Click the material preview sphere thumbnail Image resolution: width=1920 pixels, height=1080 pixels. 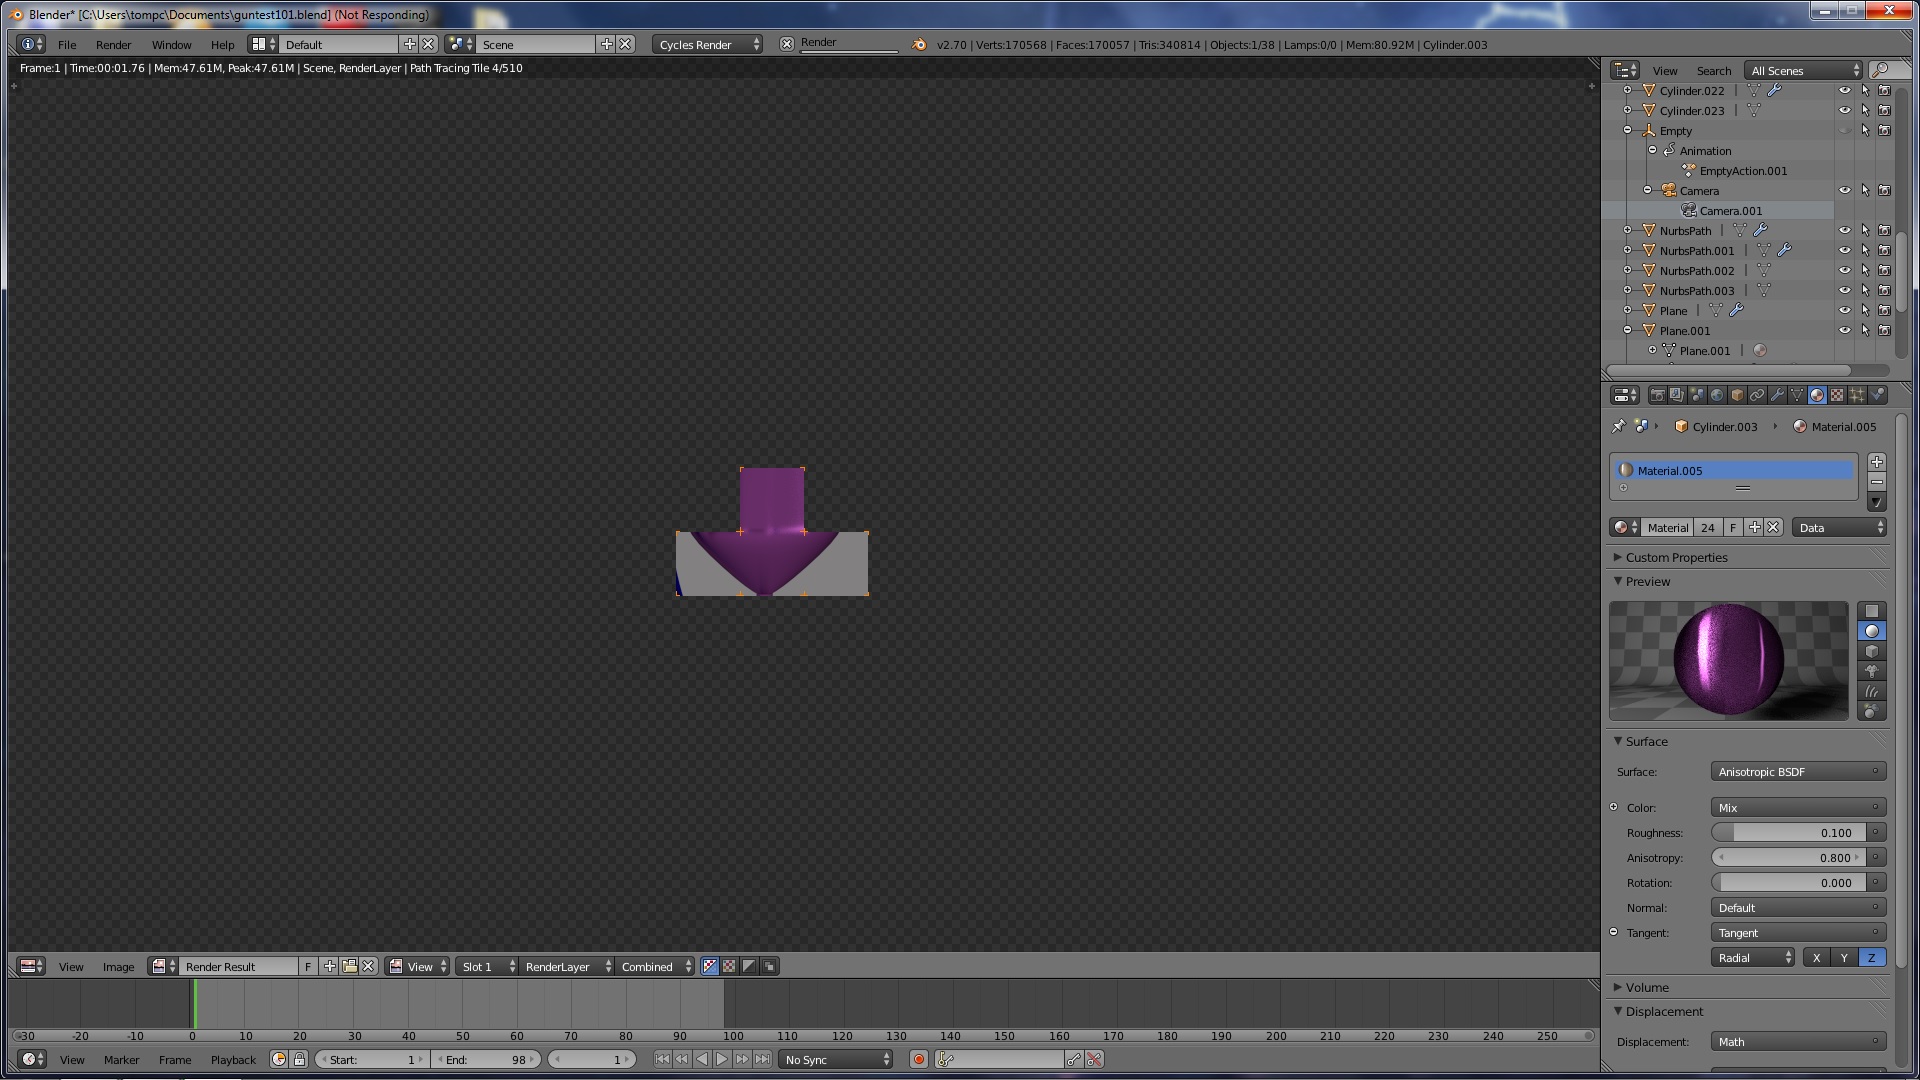(x=1729, y=660)
